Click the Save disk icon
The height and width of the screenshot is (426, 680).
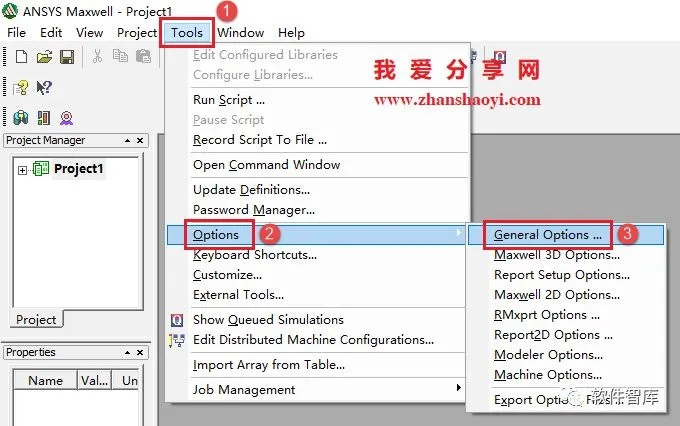pos(67,57)
